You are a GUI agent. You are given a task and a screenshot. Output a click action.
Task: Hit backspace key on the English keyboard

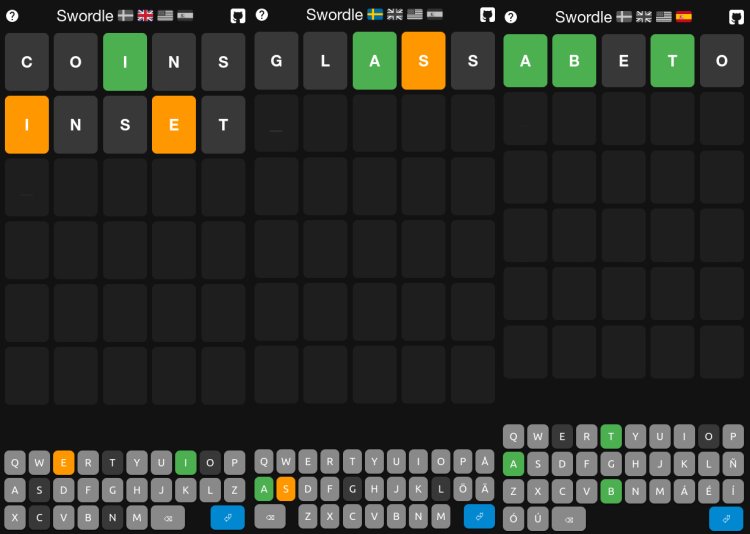coord(168,518)
